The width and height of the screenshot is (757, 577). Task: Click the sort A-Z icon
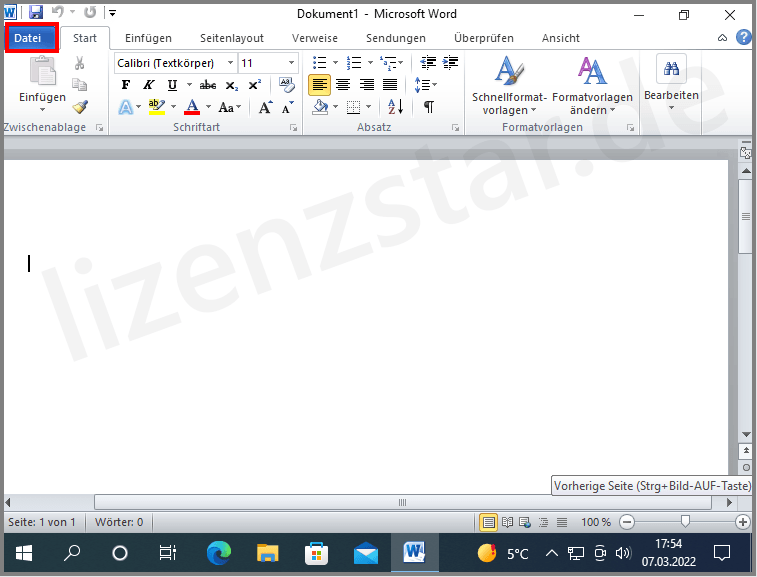coord(395,107)
